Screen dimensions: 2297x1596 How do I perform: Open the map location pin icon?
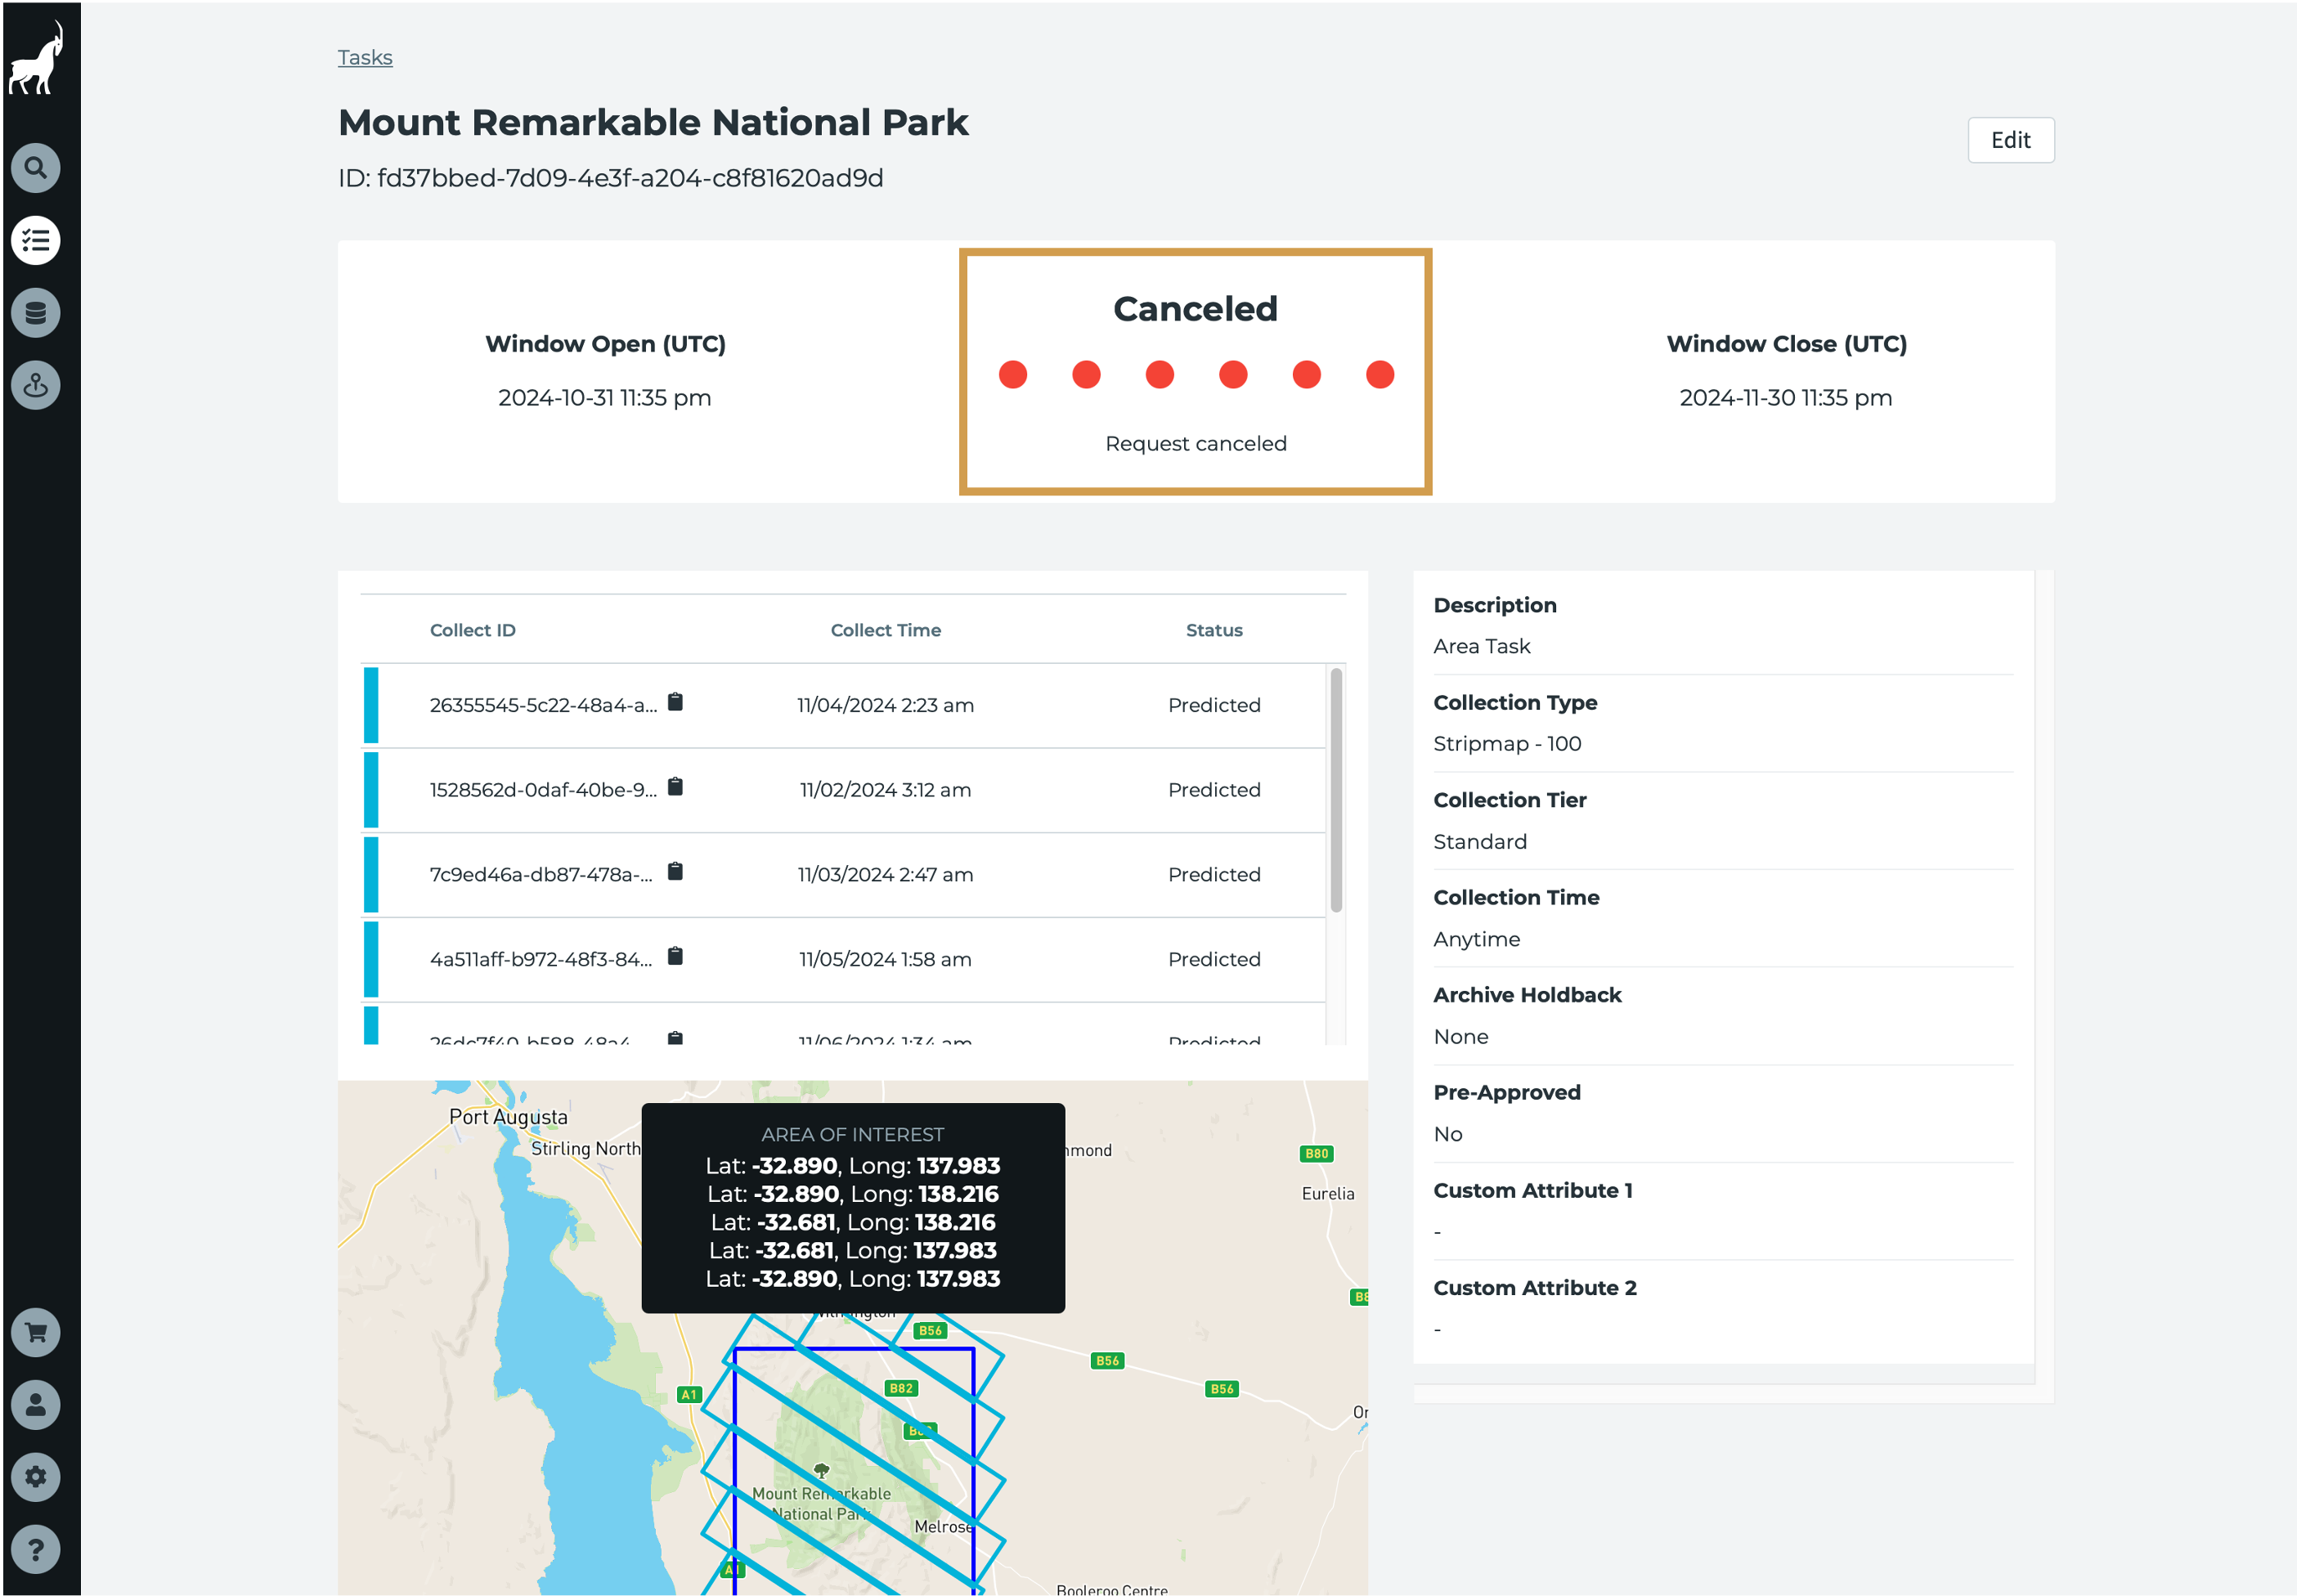point(36,385)
